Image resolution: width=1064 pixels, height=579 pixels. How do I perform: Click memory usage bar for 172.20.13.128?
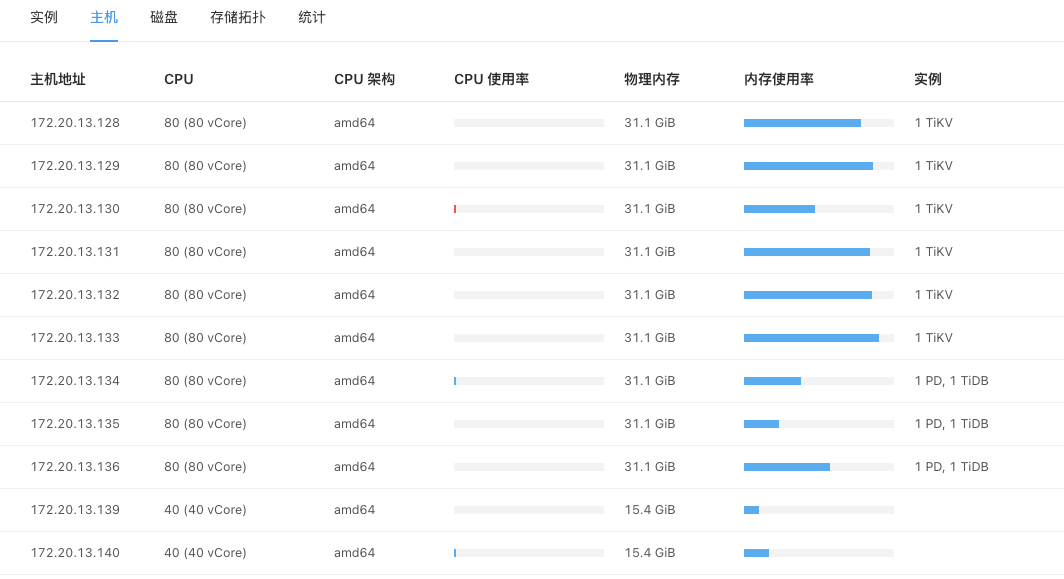819,123
